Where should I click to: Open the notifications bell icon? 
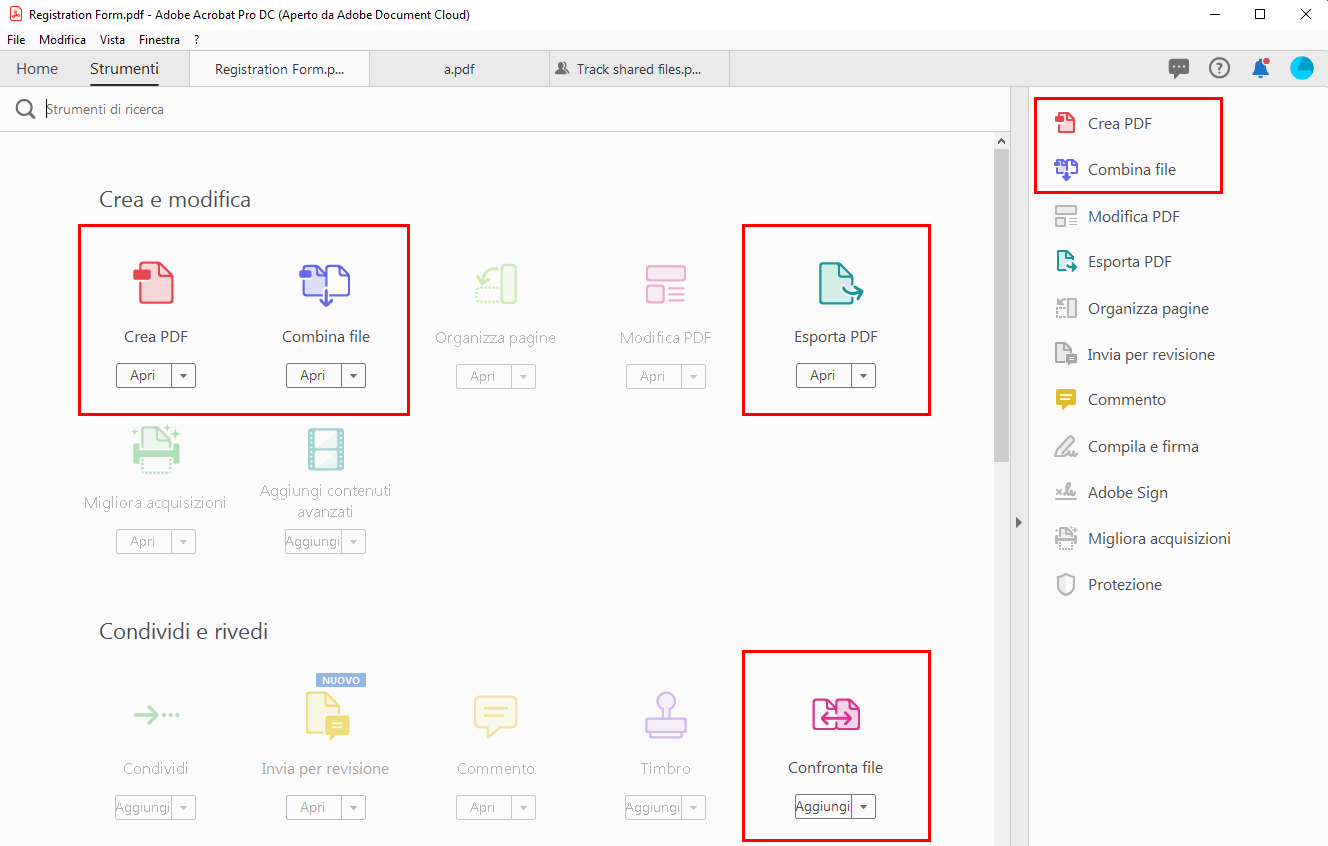tap(1260, 68)
